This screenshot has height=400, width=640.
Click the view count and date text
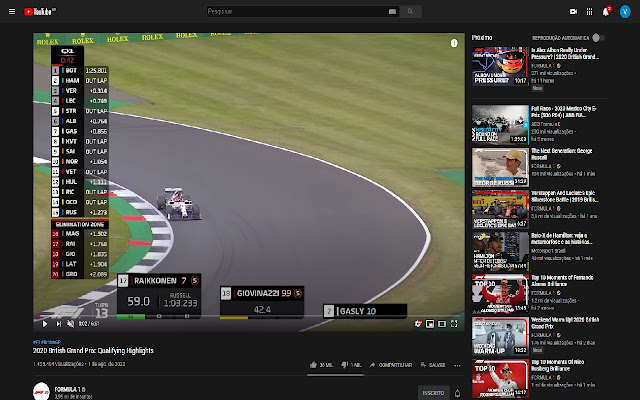(79, 364)
